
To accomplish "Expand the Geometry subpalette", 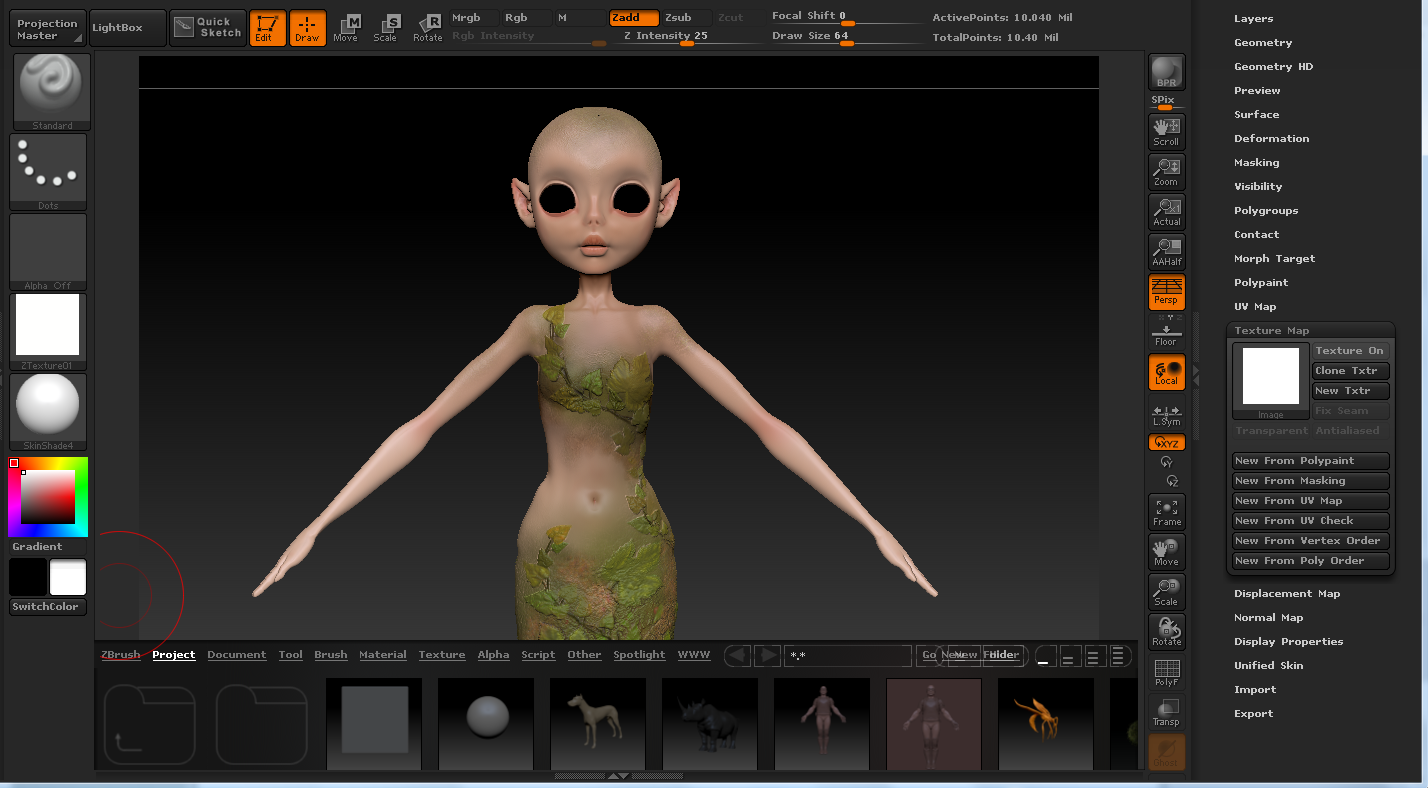I will (x=1262, y=43).
